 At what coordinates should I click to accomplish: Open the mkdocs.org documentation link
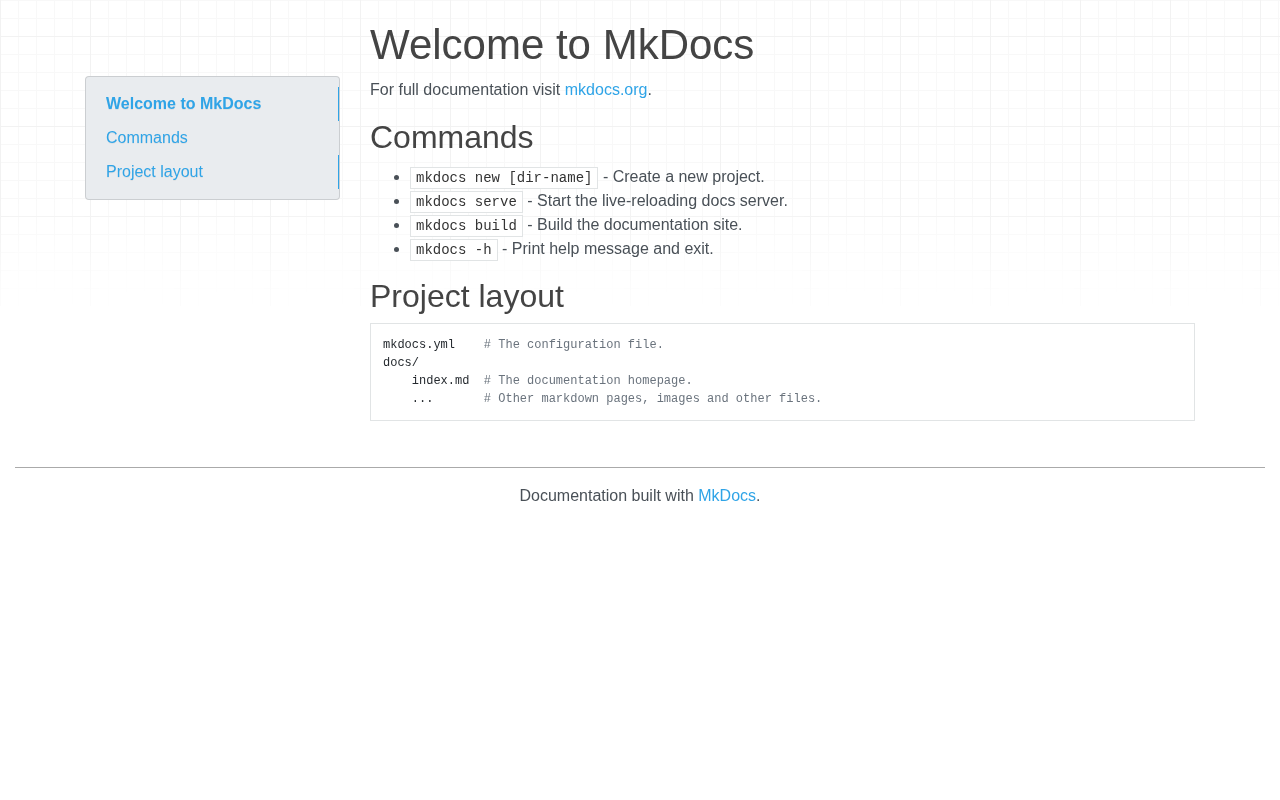606,90
